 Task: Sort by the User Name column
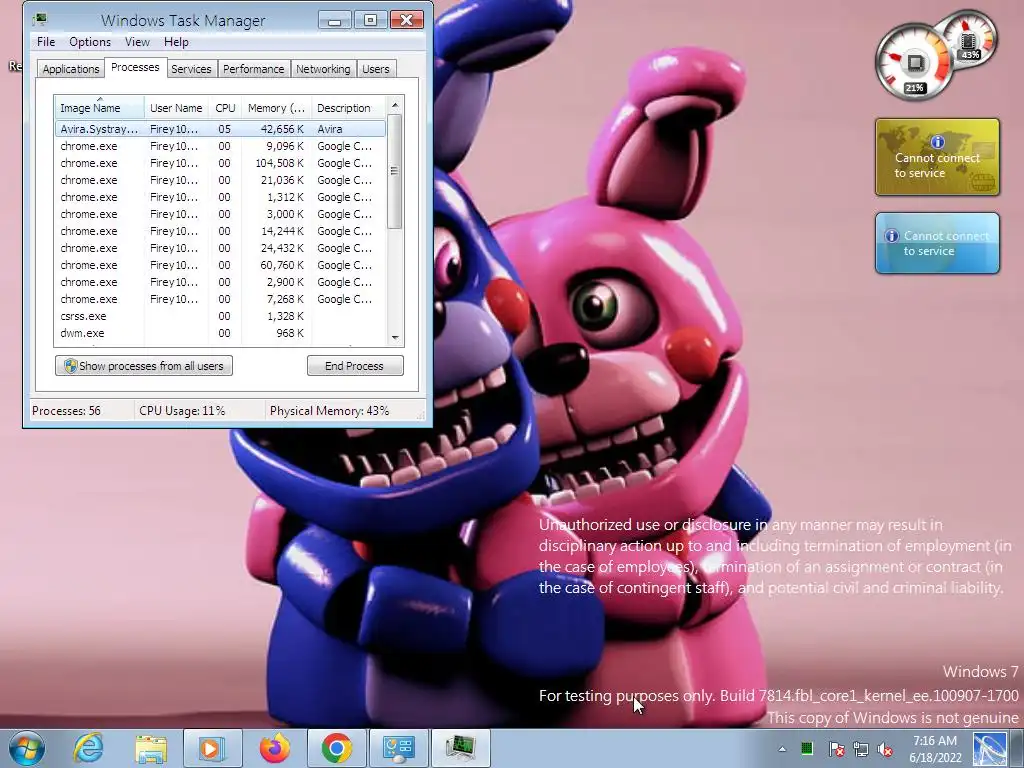pyautogui.click(x=176, y=108)
